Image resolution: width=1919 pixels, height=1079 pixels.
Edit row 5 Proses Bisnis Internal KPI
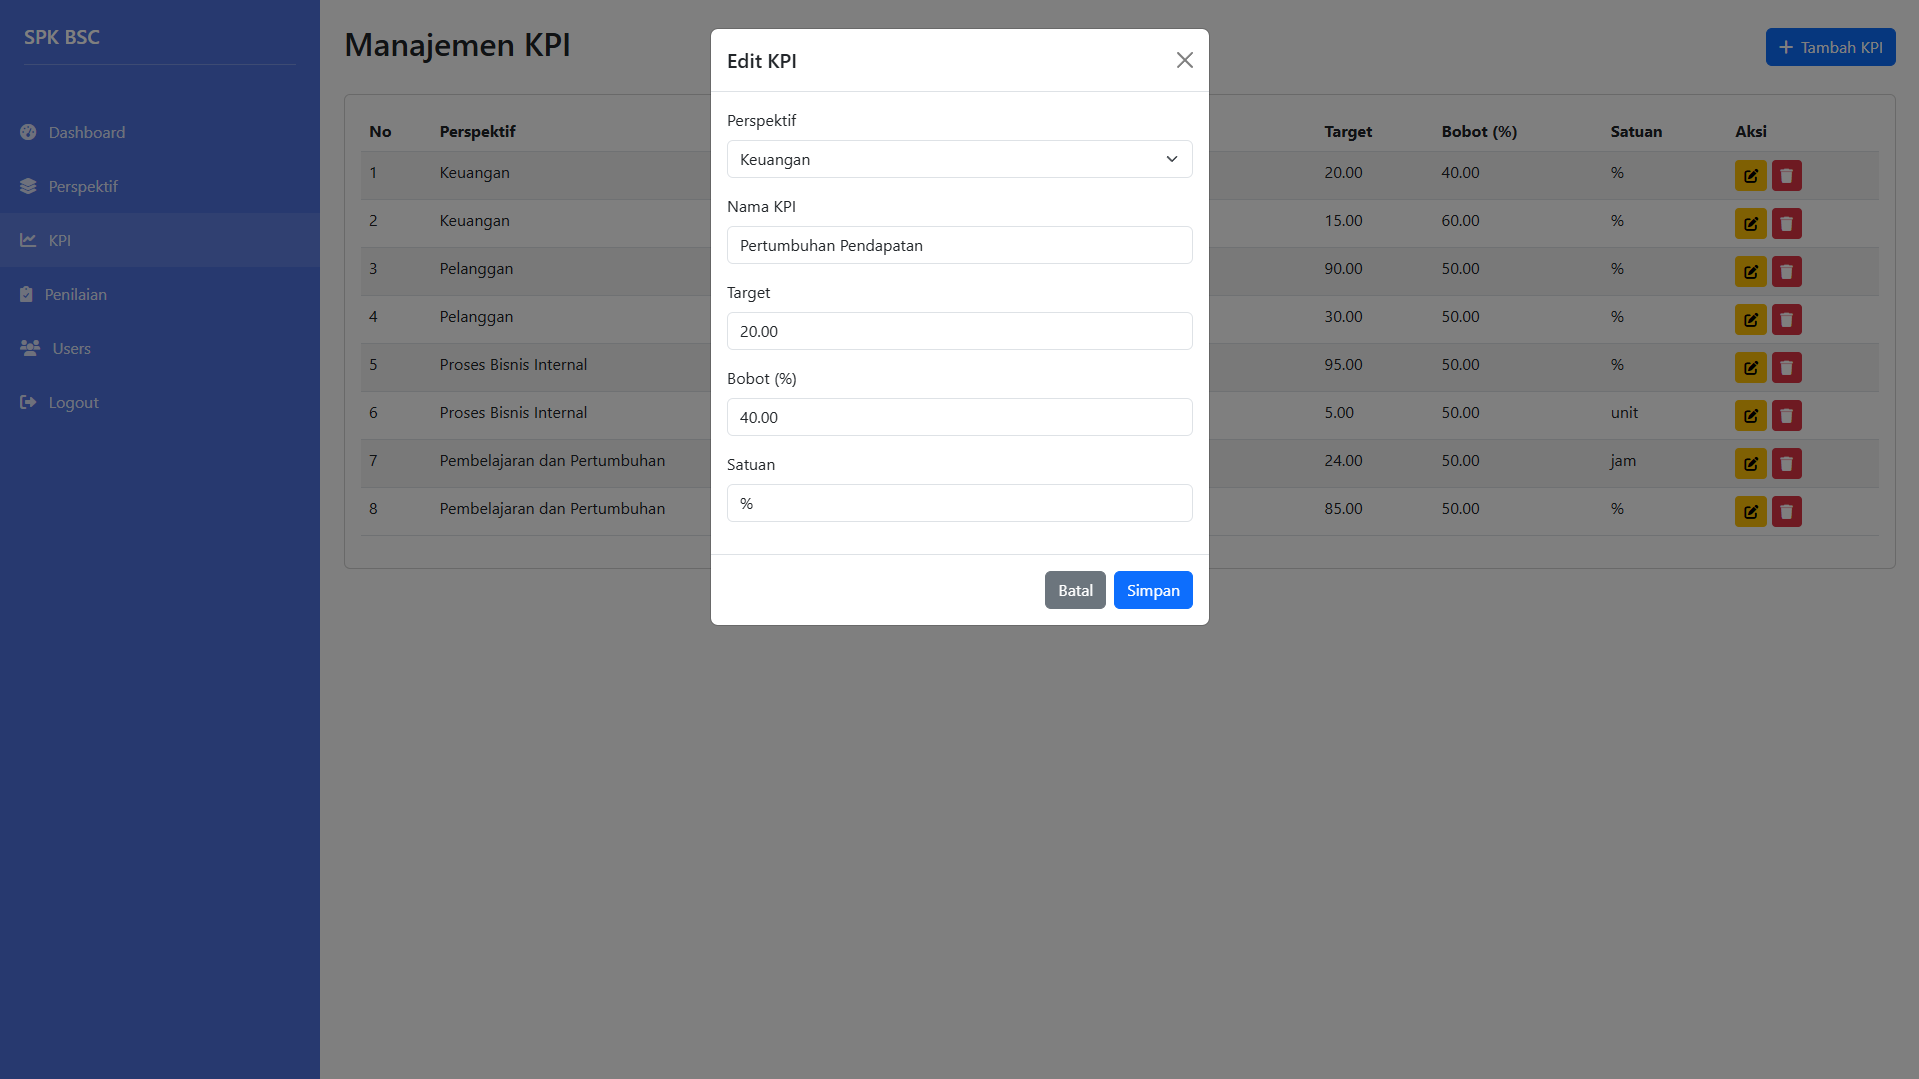click(x=1750, y=367)
